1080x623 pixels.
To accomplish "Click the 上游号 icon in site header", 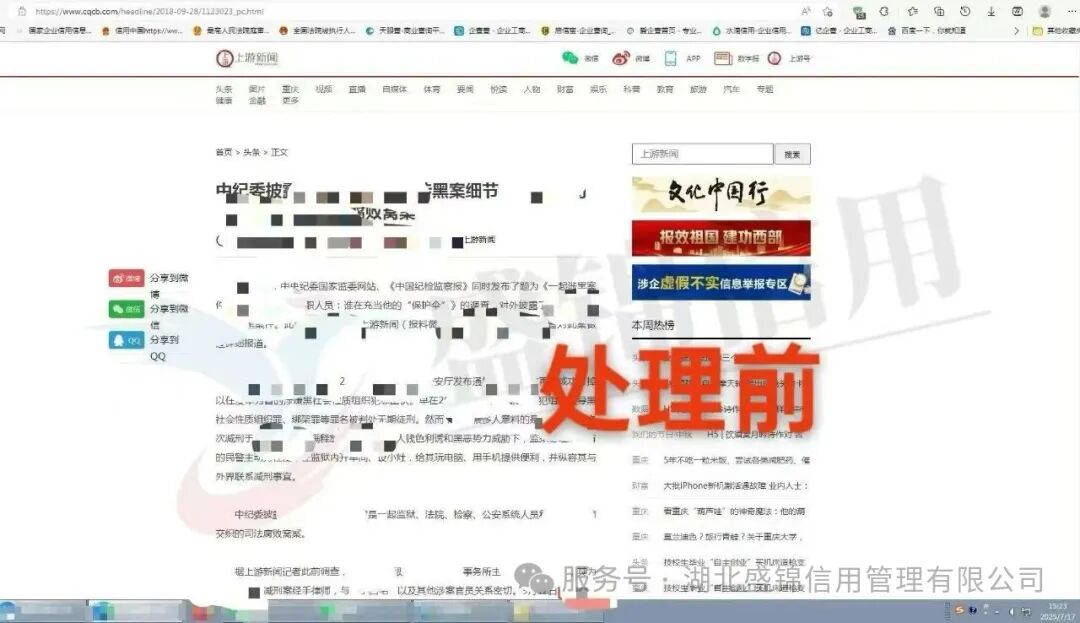I will coord(775,59).
